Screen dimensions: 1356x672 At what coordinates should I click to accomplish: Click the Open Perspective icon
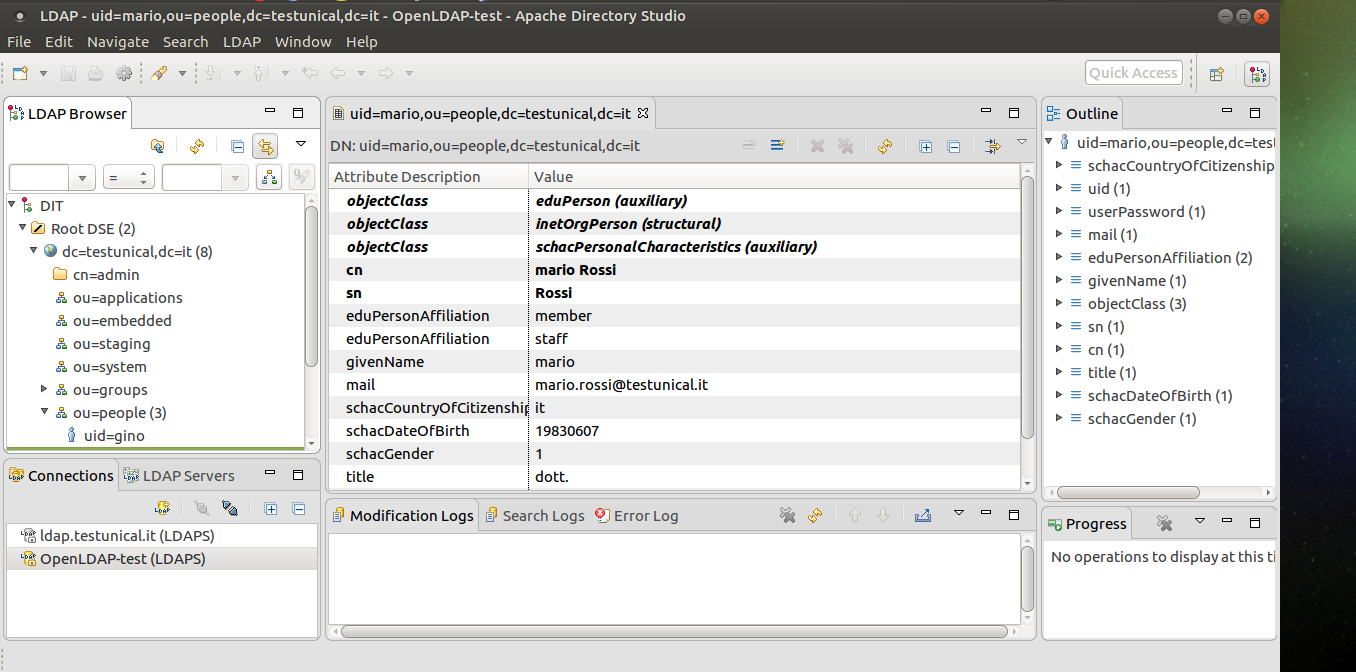1217,73
